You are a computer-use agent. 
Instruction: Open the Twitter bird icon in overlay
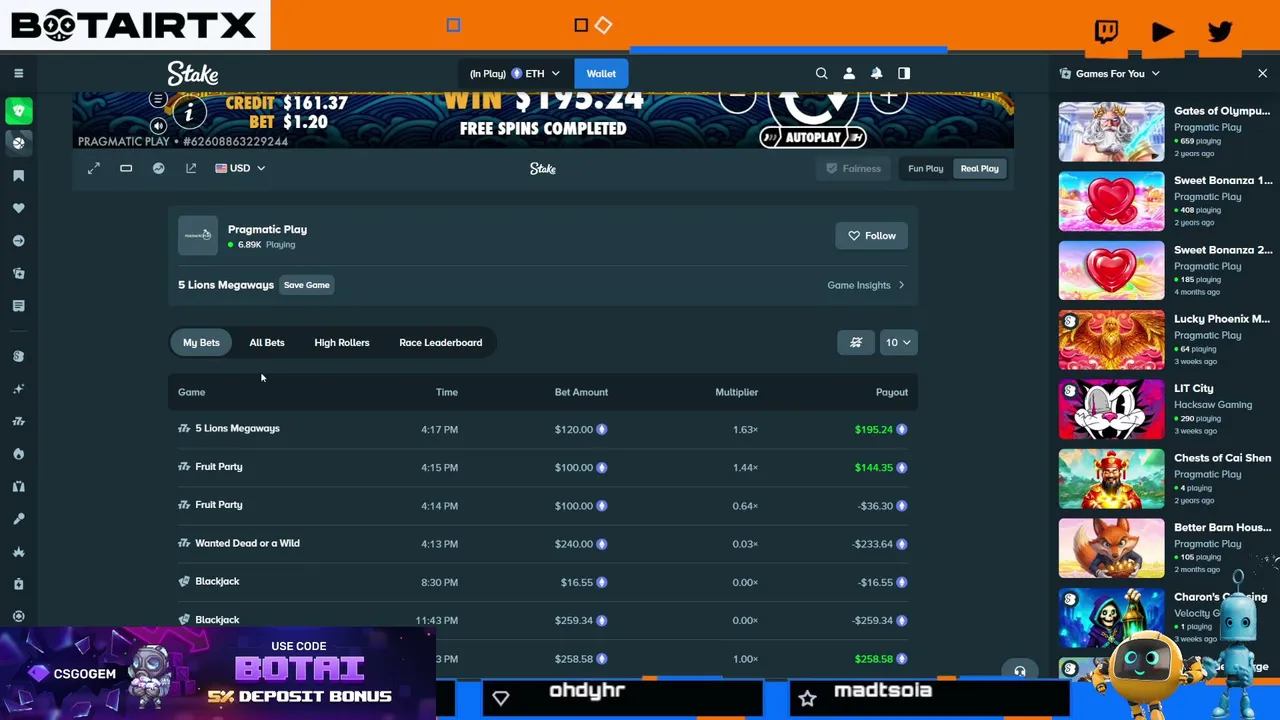[1220, 31]
